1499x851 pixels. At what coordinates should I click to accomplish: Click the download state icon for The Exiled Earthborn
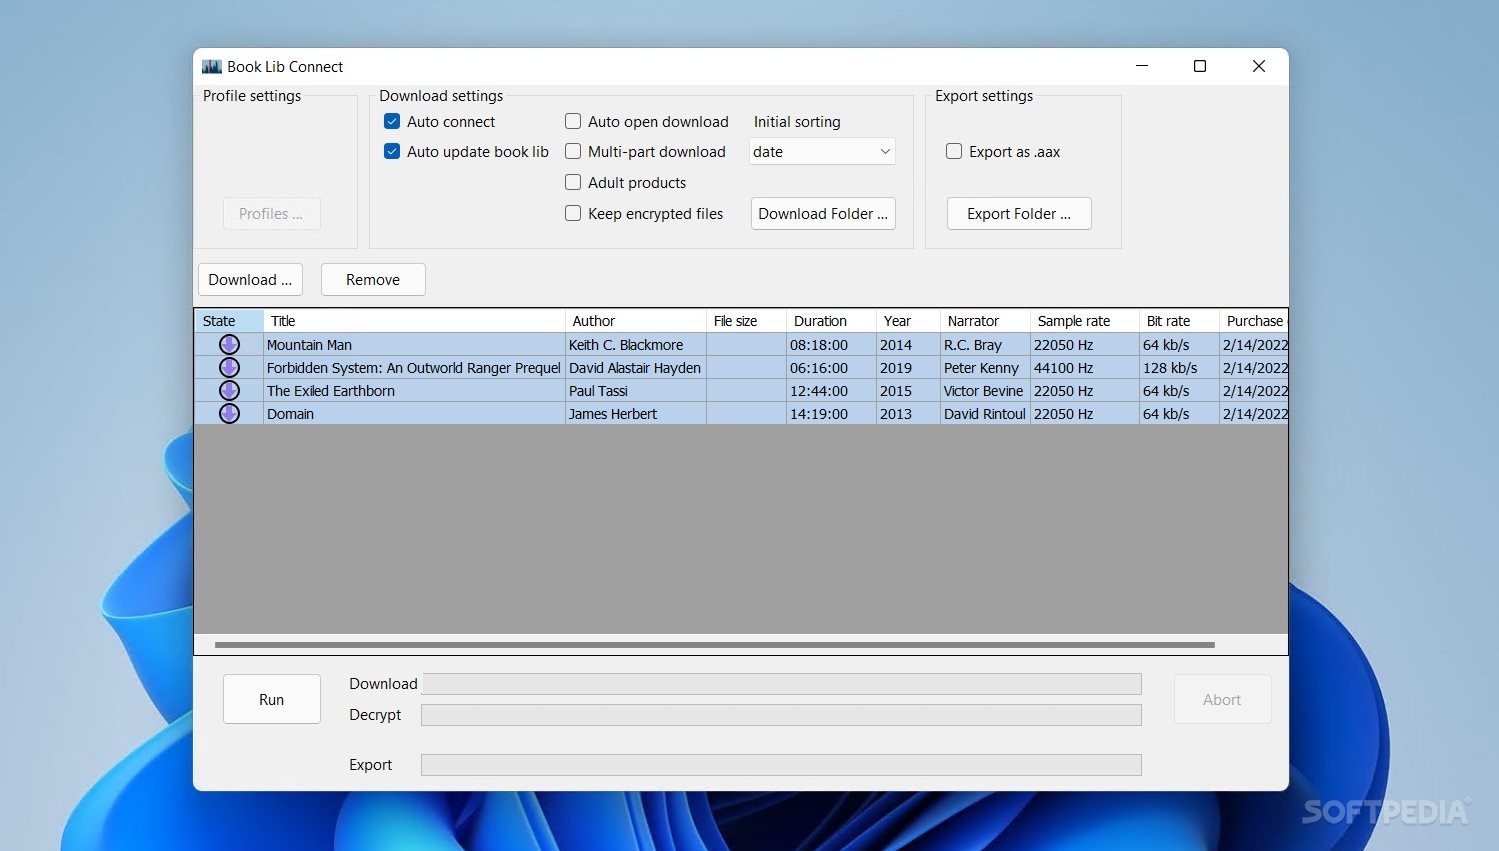pos(229,391)
